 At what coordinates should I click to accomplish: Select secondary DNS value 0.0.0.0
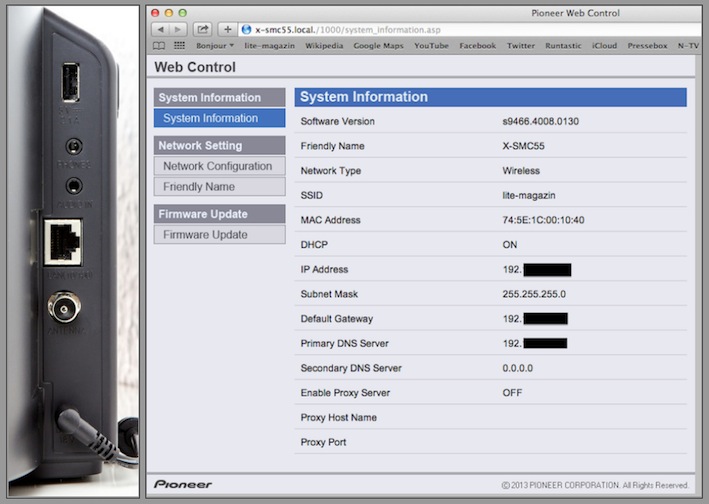point(517,368)
